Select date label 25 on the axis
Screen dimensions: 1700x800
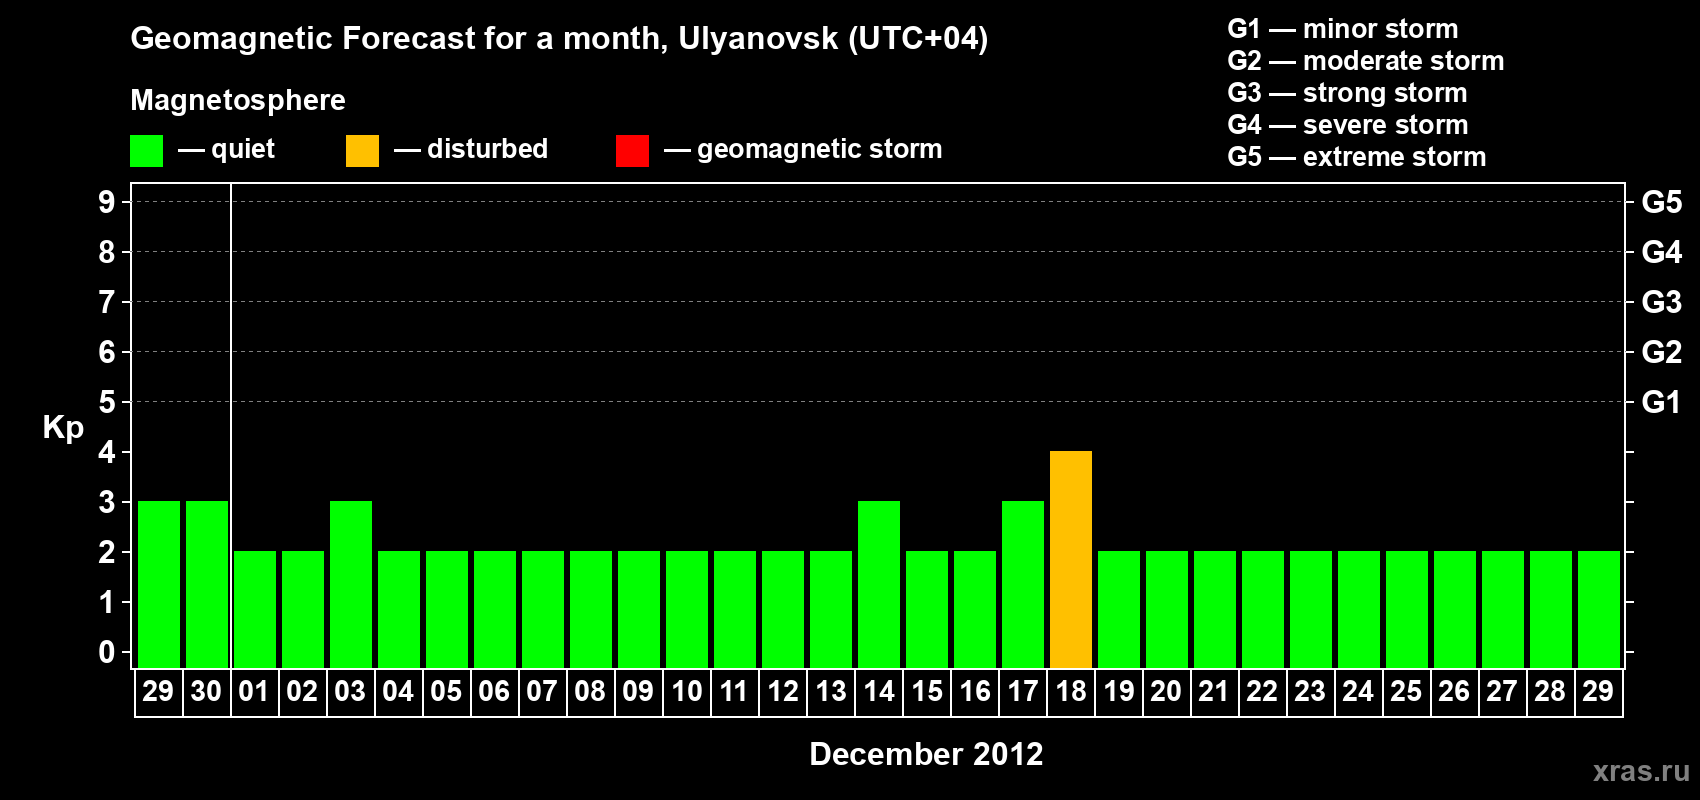coord(1406,691)
